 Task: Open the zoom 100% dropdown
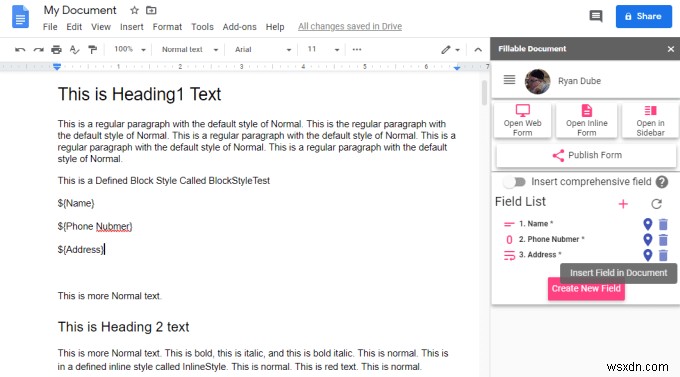tap(129, 49)
